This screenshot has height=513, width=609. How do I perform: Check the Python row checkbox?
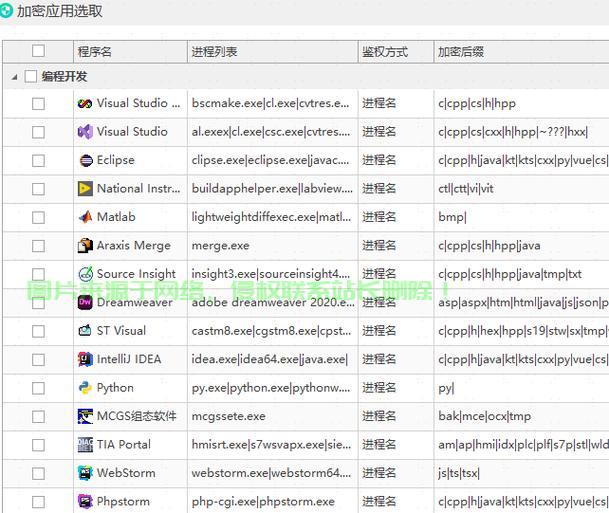point(38,388)
